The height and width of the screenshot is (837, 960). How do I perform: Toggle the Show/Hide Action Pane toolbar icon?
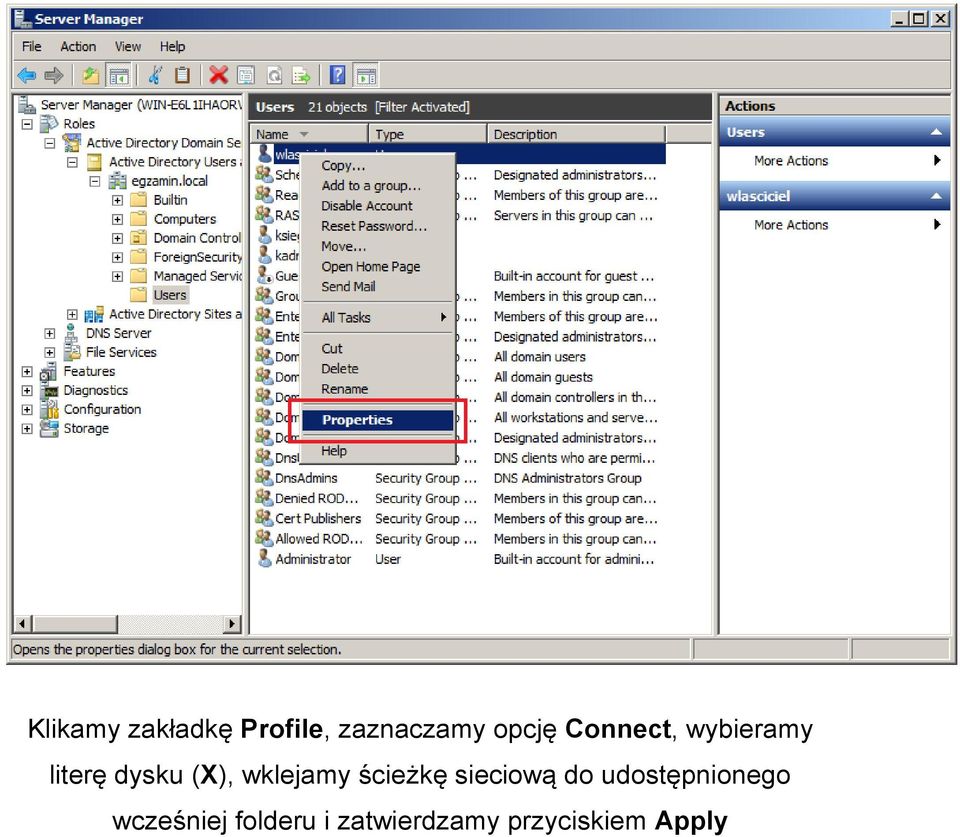pyautogui.click(x=366, y=75)
